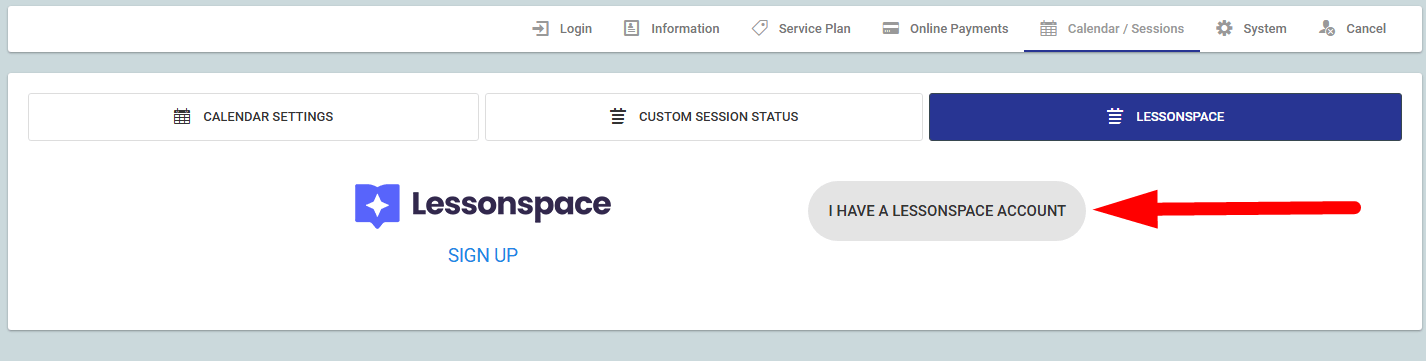The image size is (1426, 361).
Task: Click I Have a Lessonspace Account
Action: (x=947, y=211)
